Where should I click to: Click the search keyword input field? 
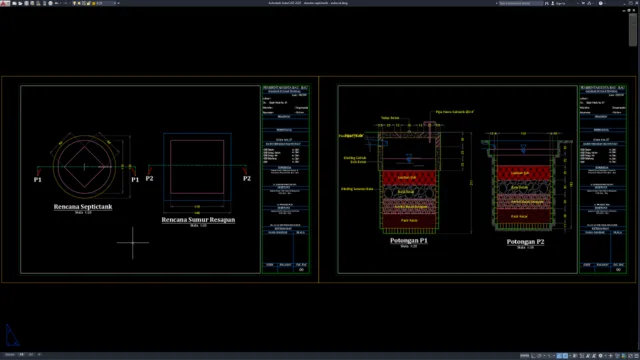click(520, 3)
